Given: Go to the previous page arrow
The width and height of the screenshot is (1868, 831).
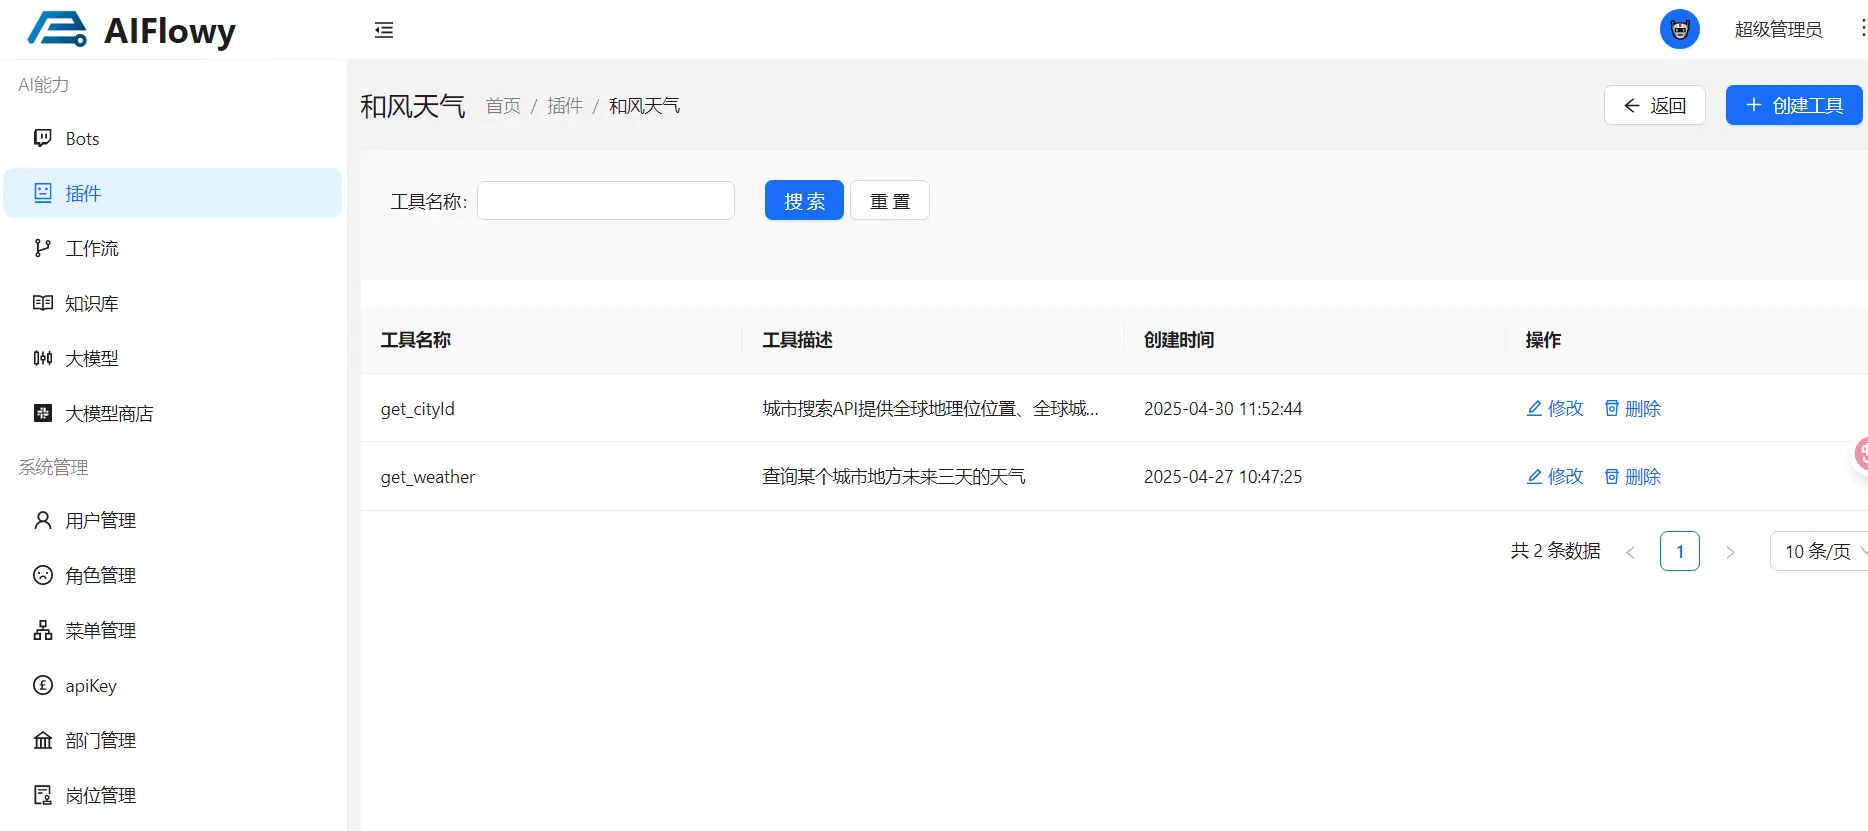Looking at the screenshot, I should [x=1630, y=552].
